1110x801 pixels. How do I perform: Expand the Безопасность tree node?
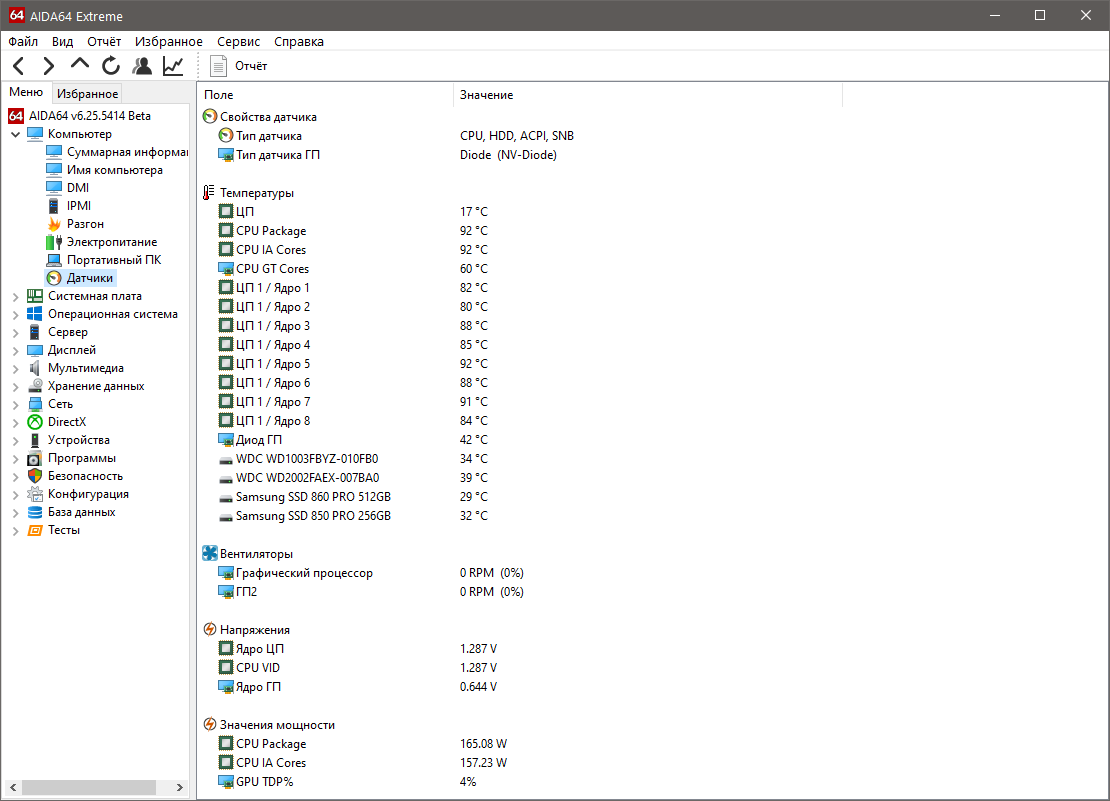[x=16, y=477]
